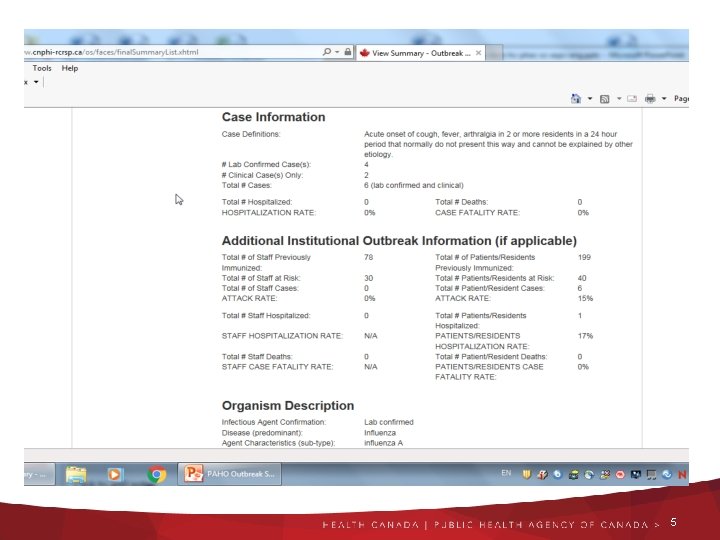Click the Patients/Residents Hospitalized value 1

579,315
